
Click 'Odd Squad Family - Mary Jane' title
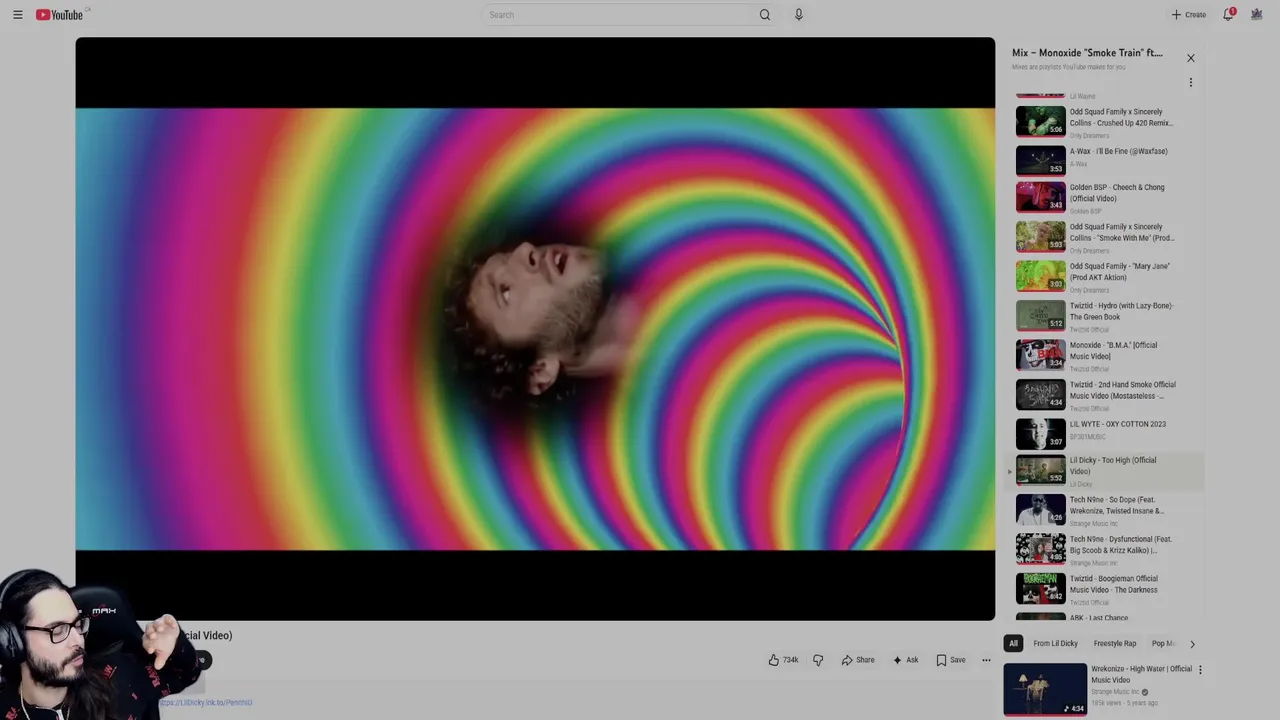tap(1120, 271)
